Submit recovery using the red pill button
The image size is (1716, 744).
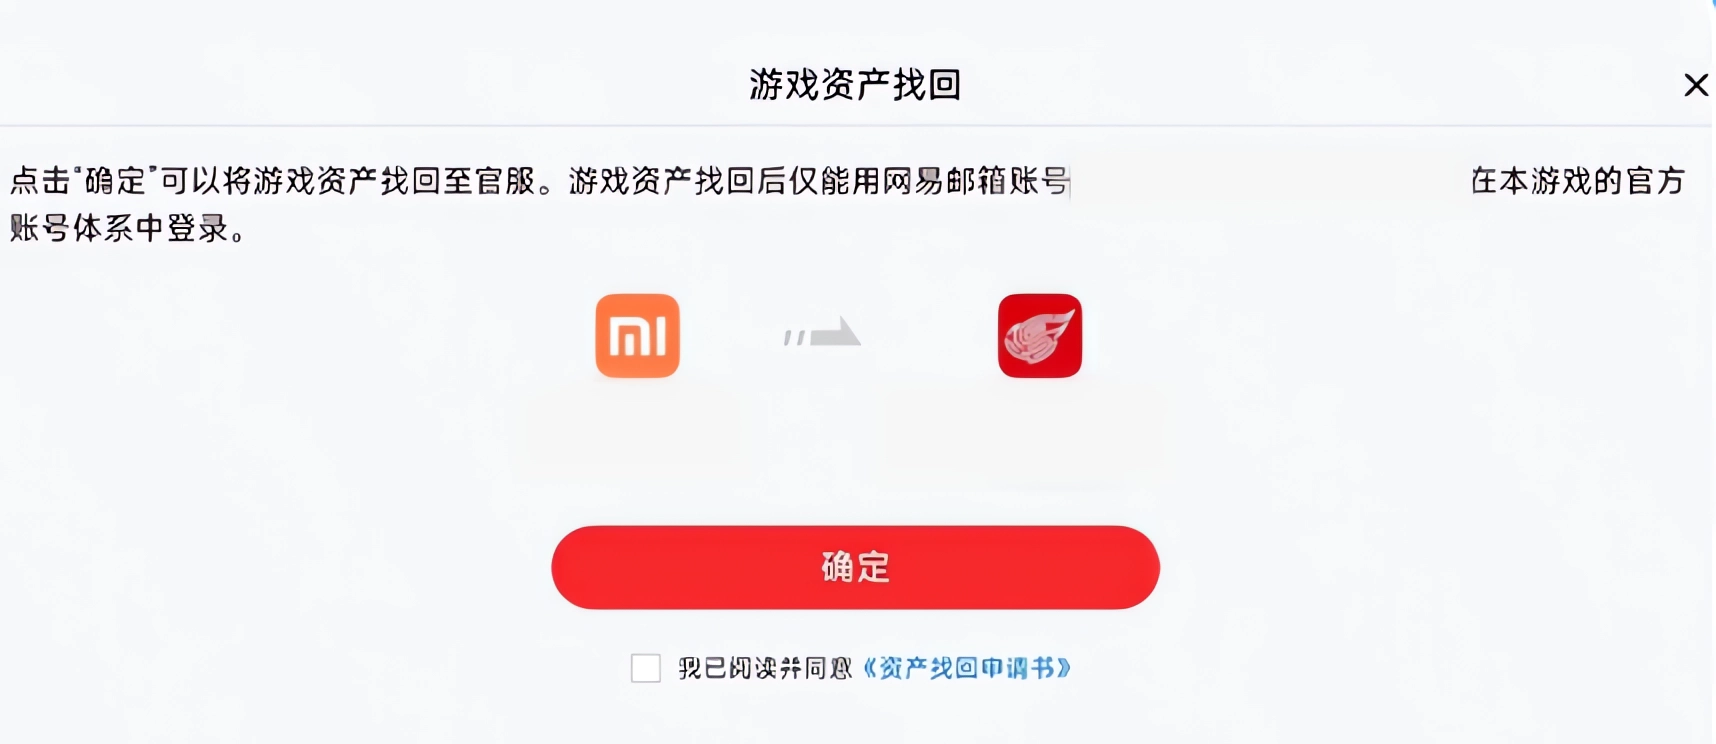click(x=855, y=567)
